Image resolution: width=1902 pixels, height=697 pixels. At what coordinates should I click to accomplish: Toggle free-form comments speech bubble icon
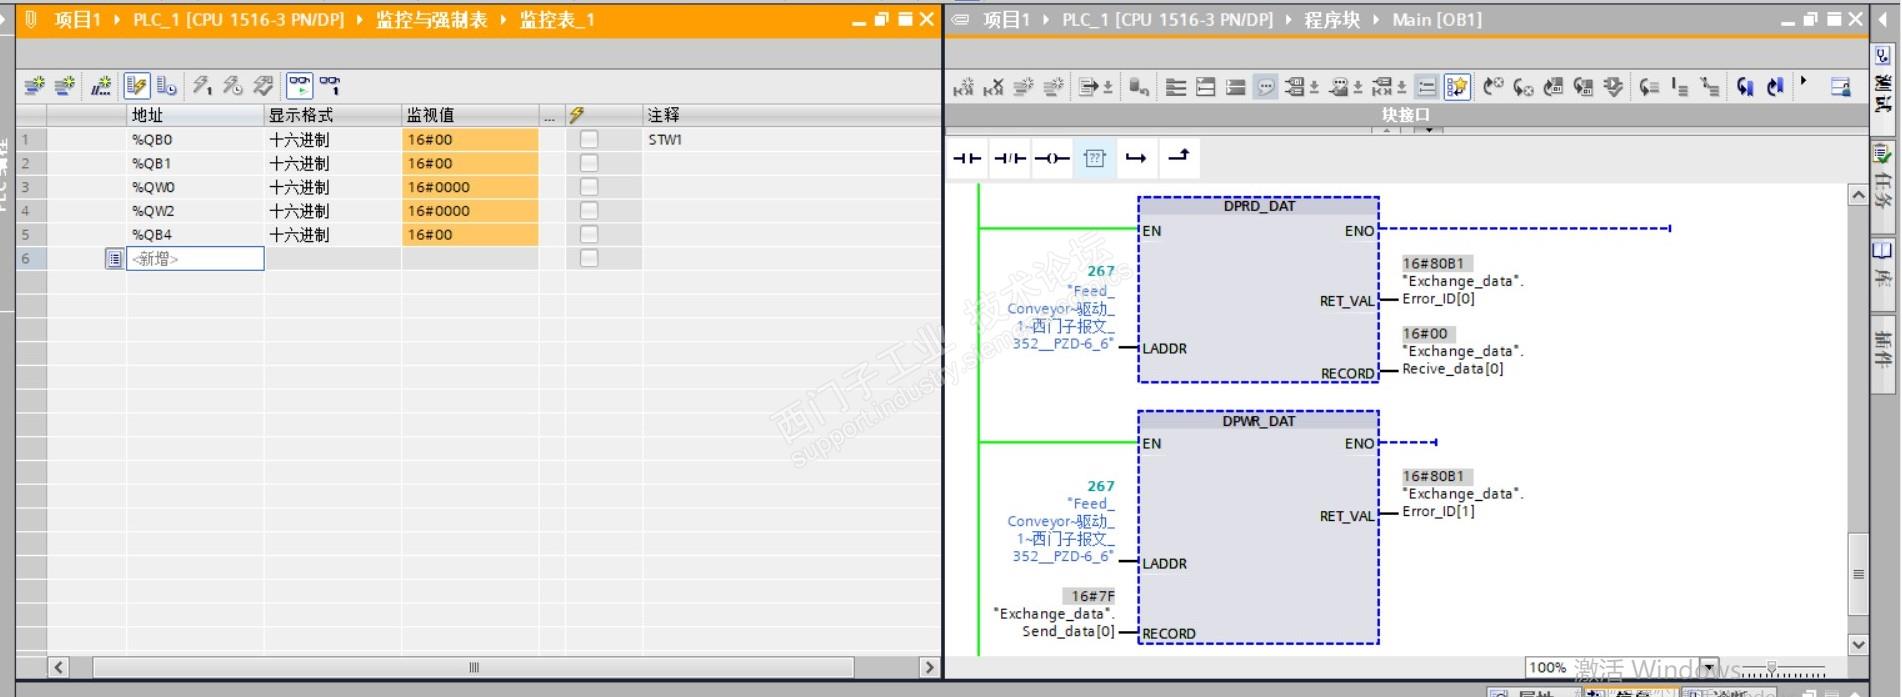(x=1265, y=88)
